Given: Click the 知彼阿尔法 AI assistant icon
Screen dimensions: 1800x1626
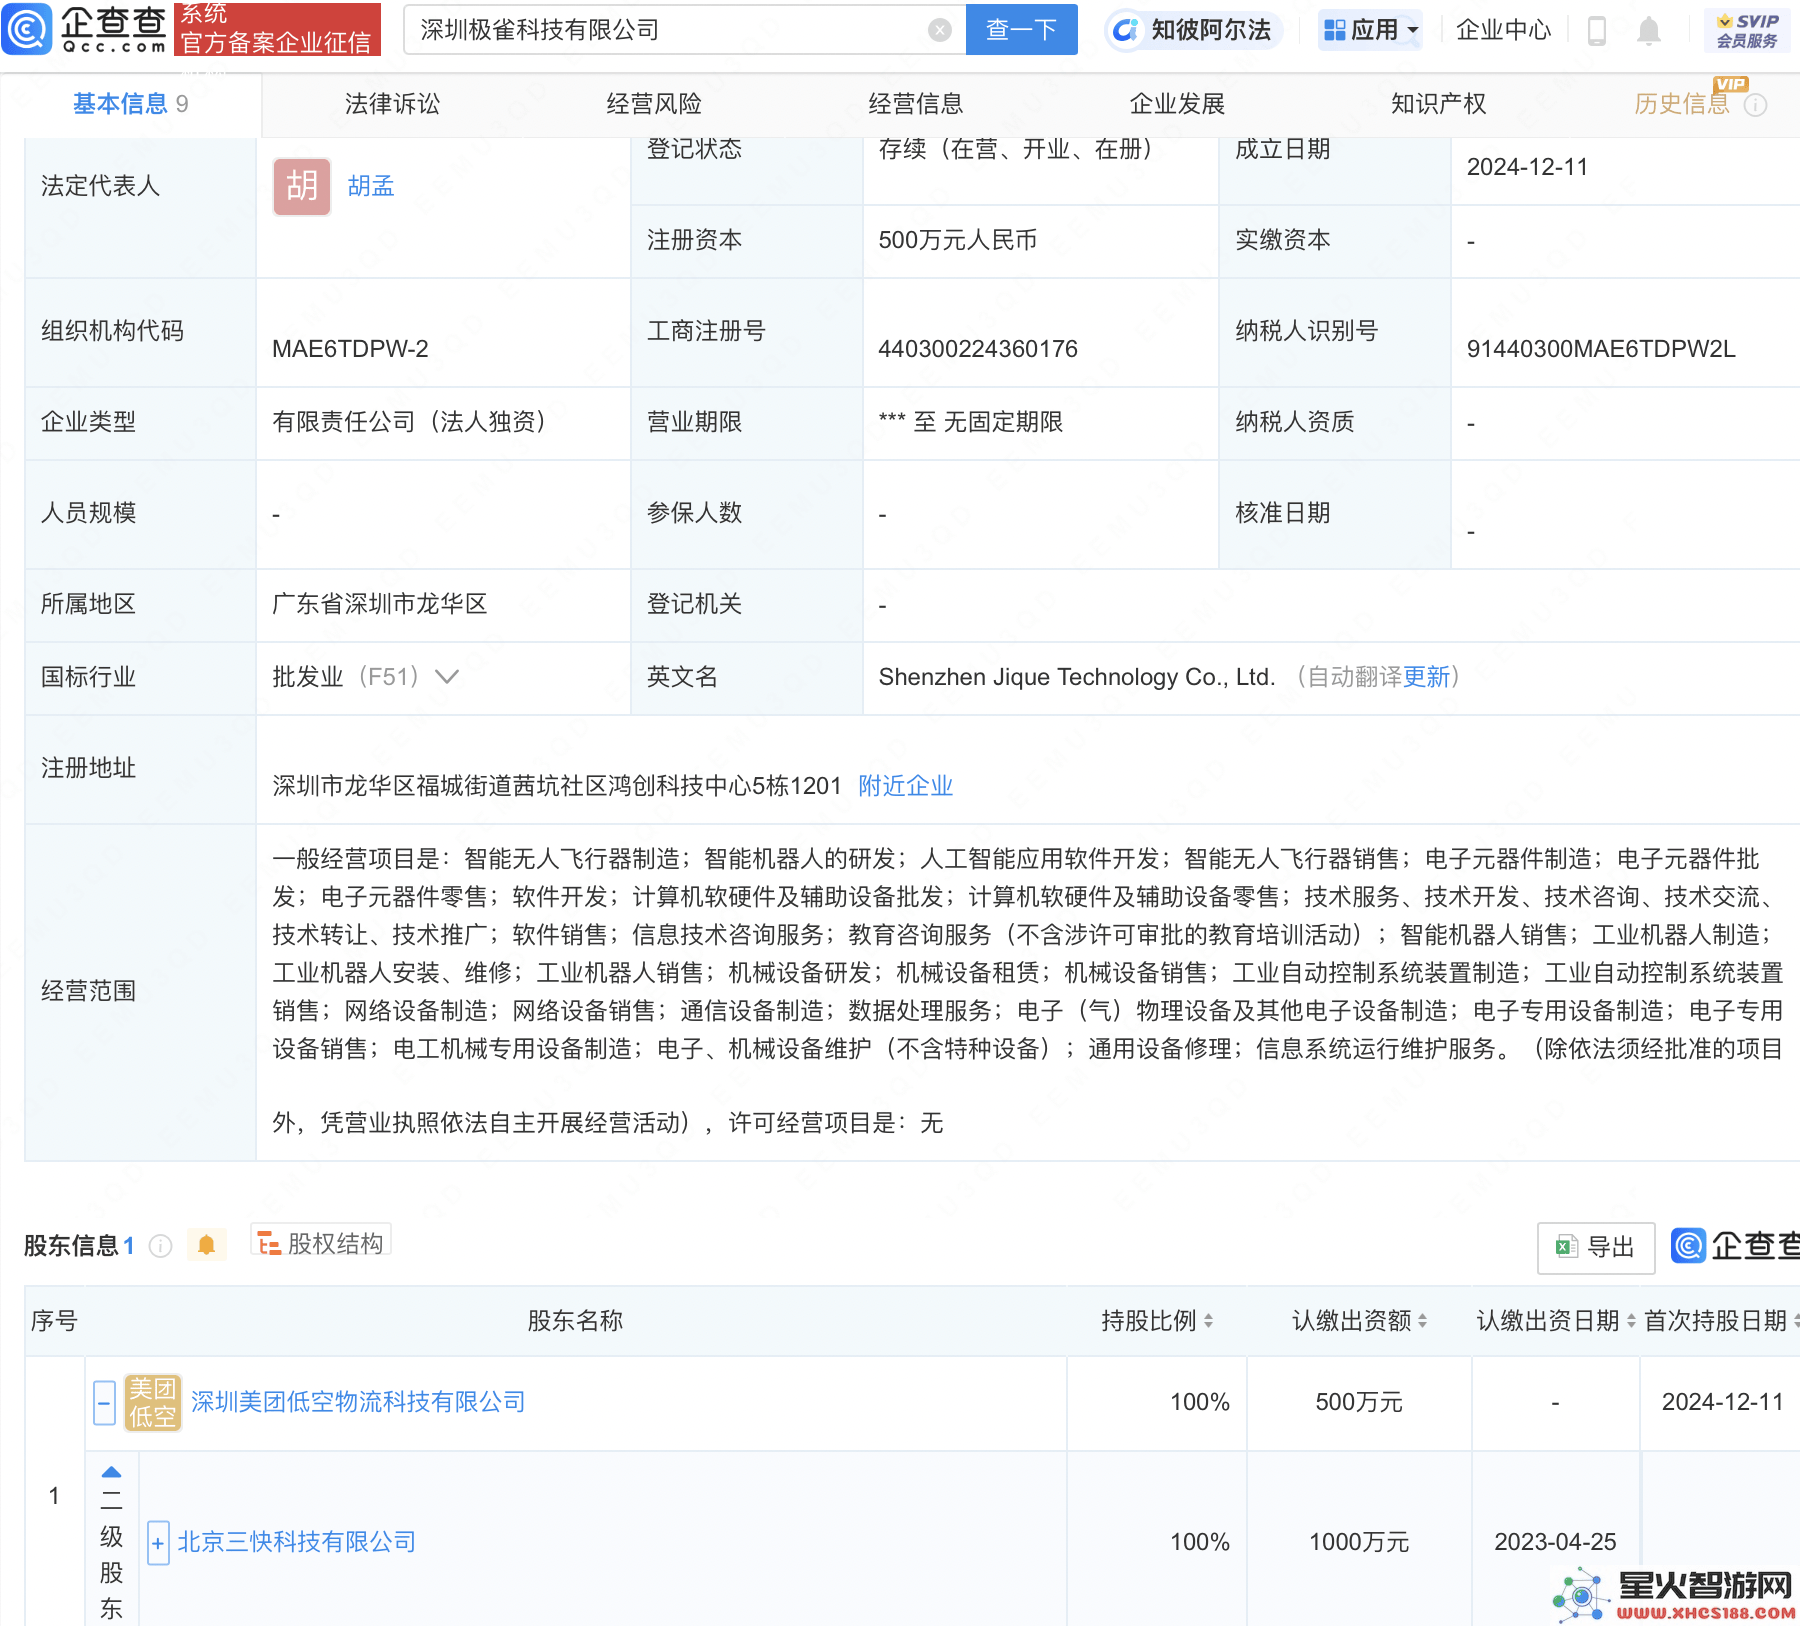Looking at the screenshot, I should (1126, 30).
